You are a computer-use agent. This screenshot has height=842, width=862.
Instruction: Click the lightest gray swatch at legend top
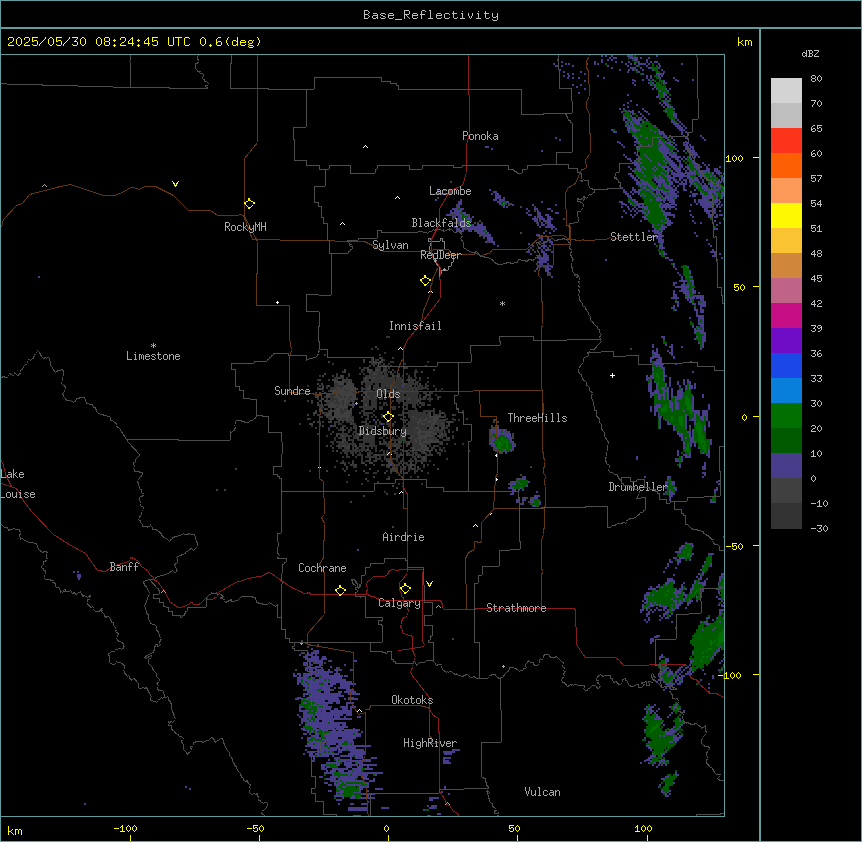pos(786,91)
